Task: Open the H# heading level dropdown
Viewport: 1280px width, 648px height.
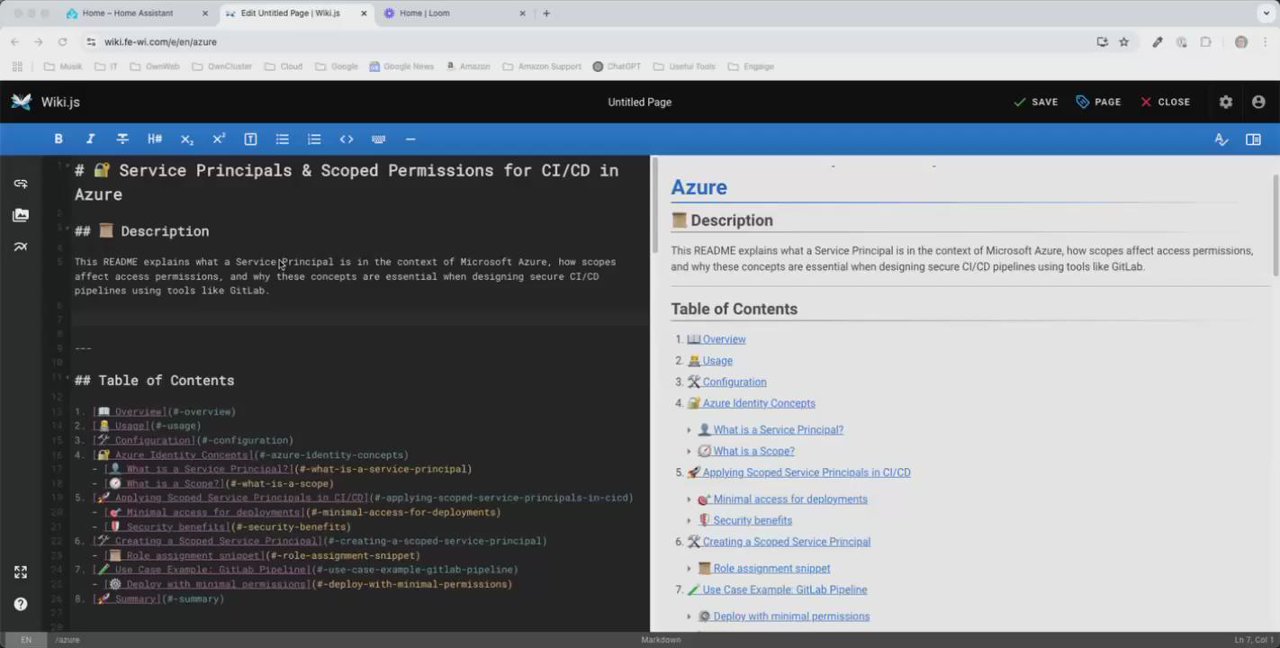Action: (155, 139)
